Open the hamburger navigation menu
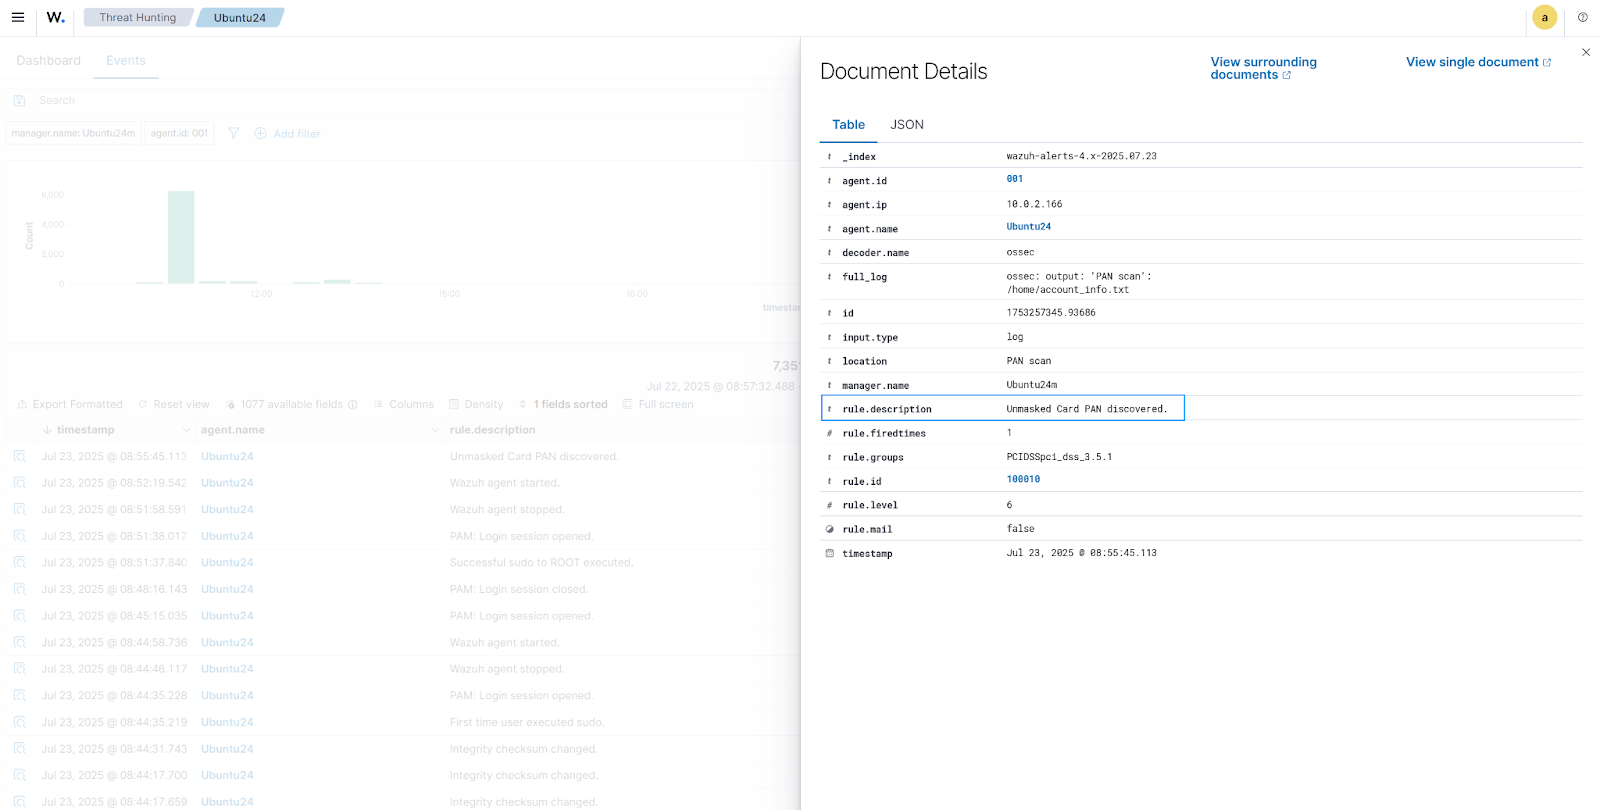The width and height of the screenshot is (1600, 810). 18,17
